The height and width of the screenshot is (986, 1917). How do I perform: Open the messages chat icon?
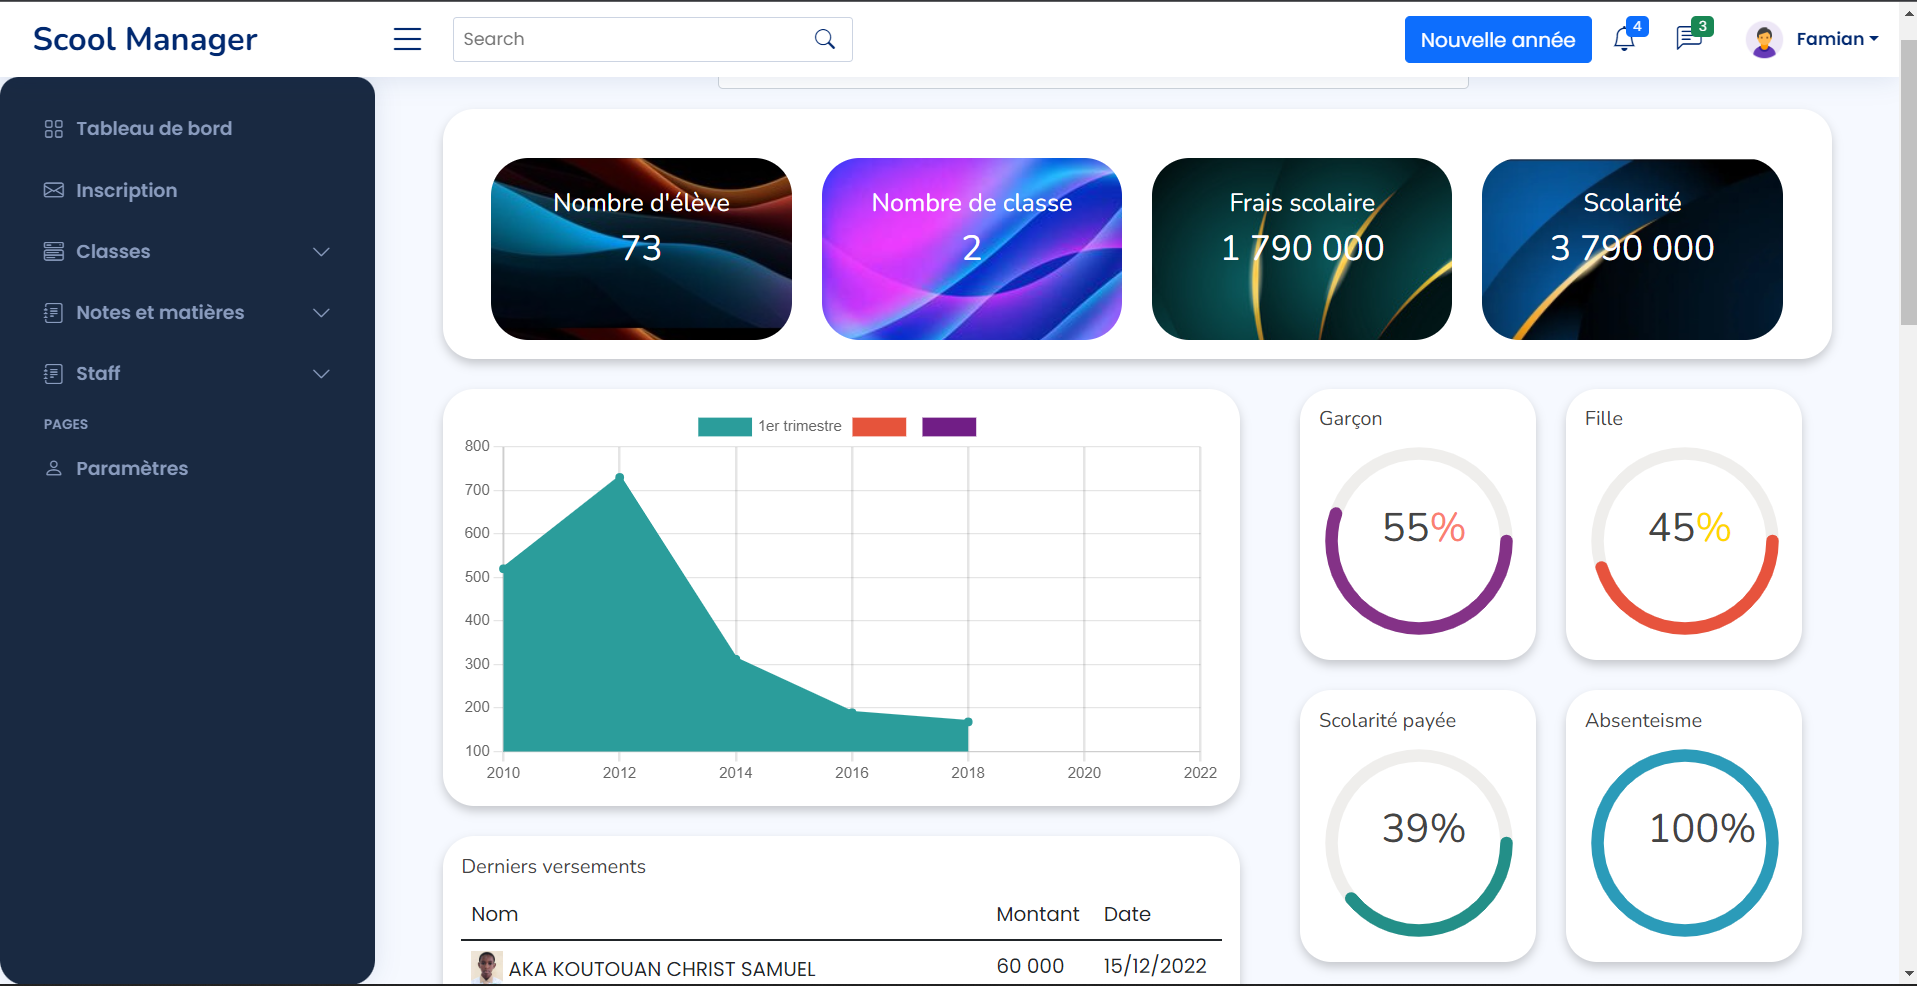coord(1689,39)
